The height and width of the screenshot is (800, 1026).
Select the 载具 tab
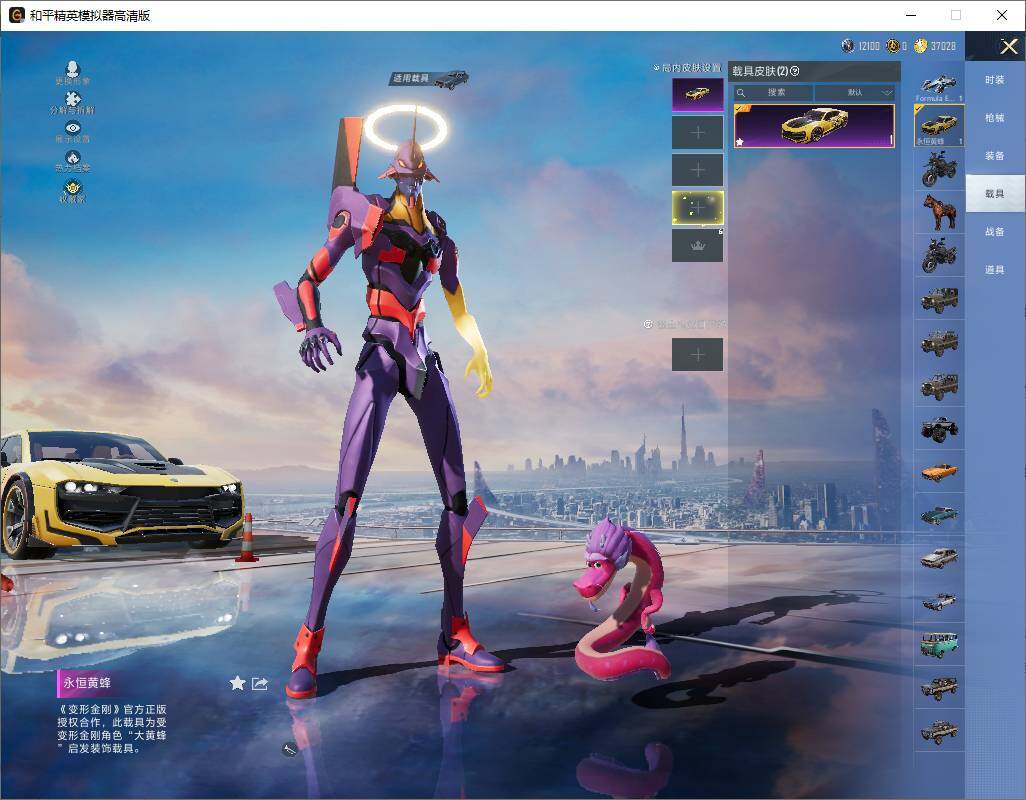(995, 194)
